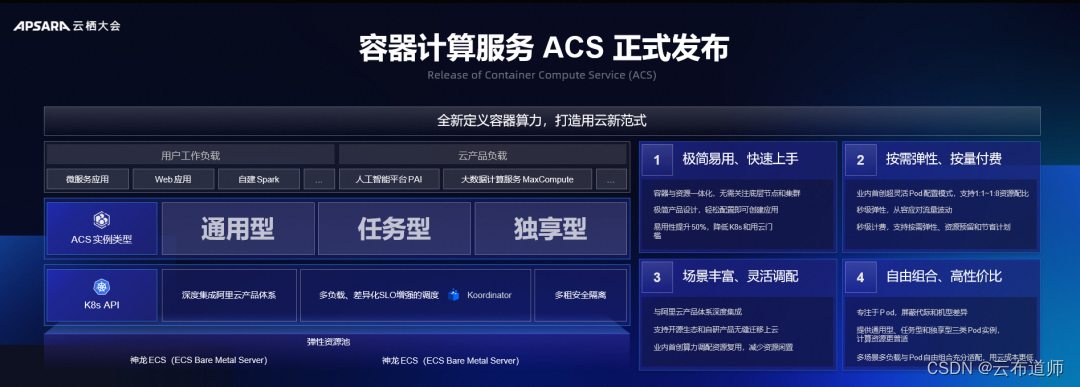This screenshot has width=1080, height=387.
Task: Click the number 3 box
Action: pos(657,277)
